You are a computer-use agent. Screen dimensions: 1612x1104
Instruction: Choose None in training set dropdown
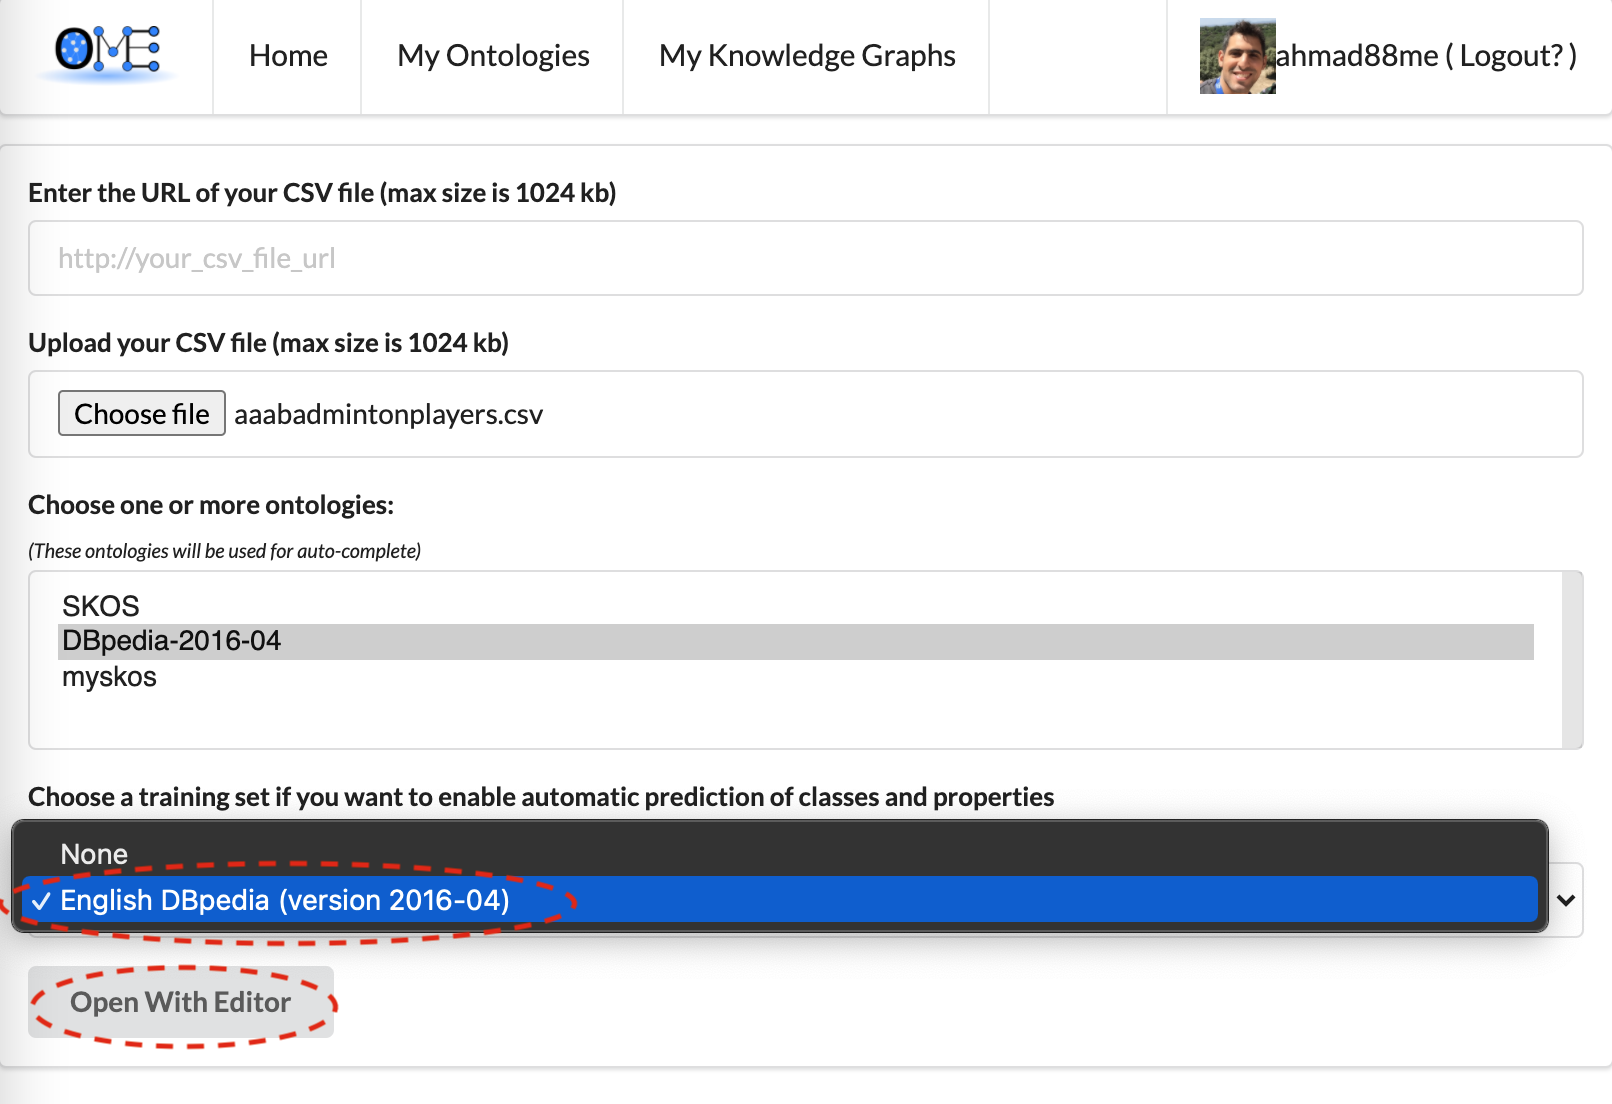point(94,854)
